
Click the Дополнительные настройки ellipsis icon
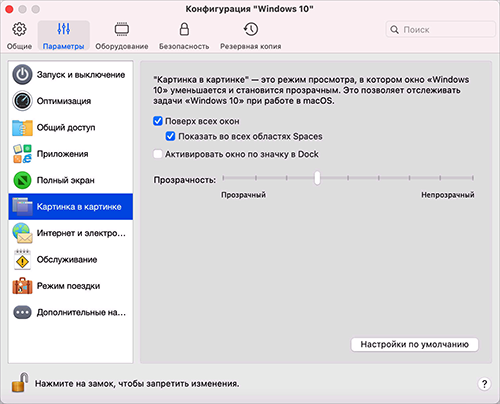(x=22, y=312)
